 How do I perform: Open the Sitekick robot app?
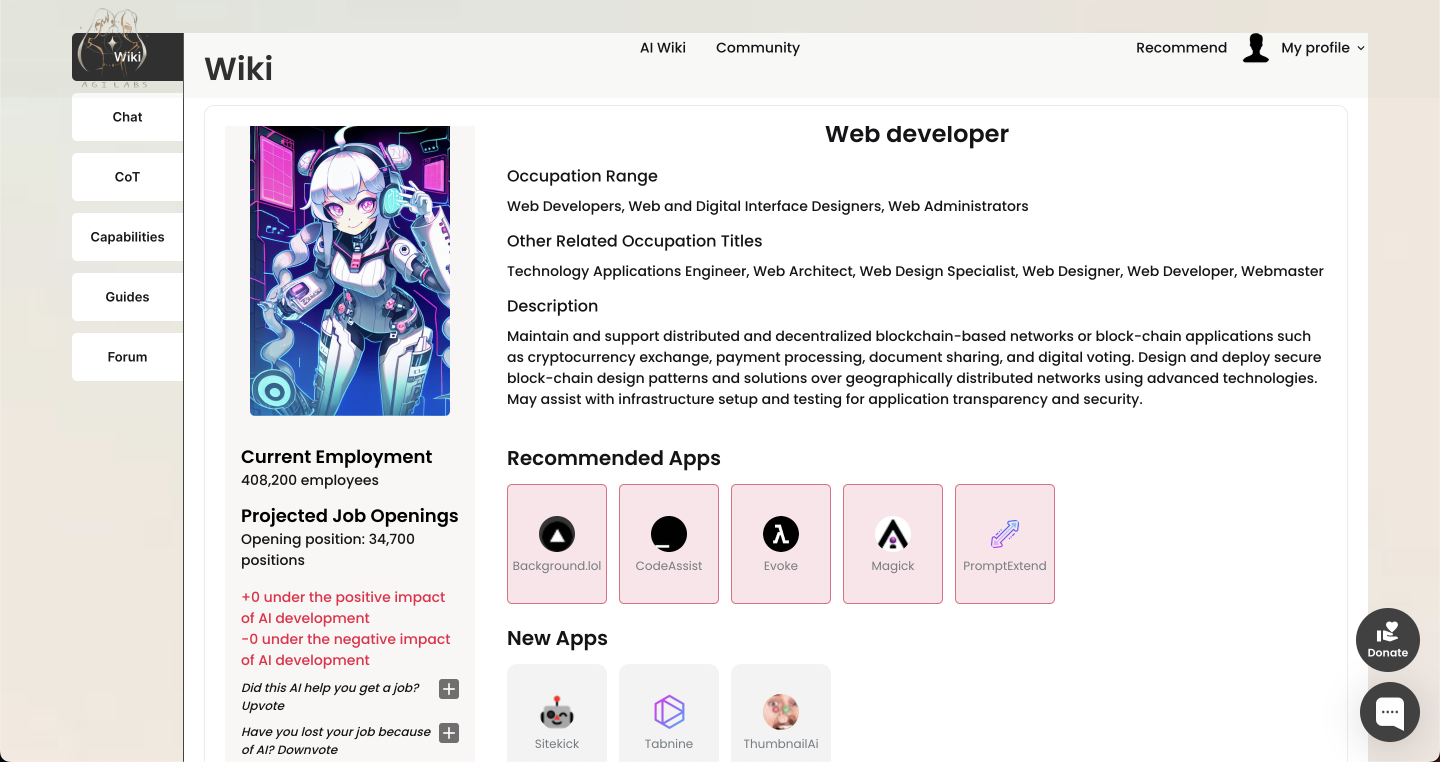(x=557, y=714)
